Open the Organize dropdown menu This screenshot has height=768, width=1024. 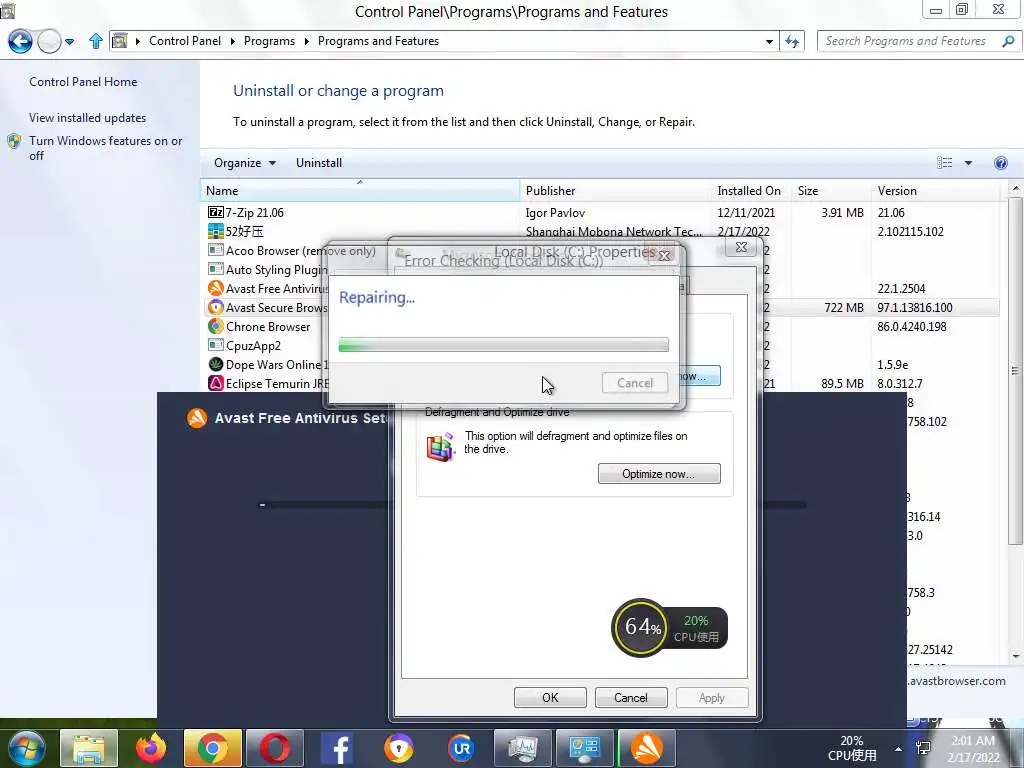[245, 163]
